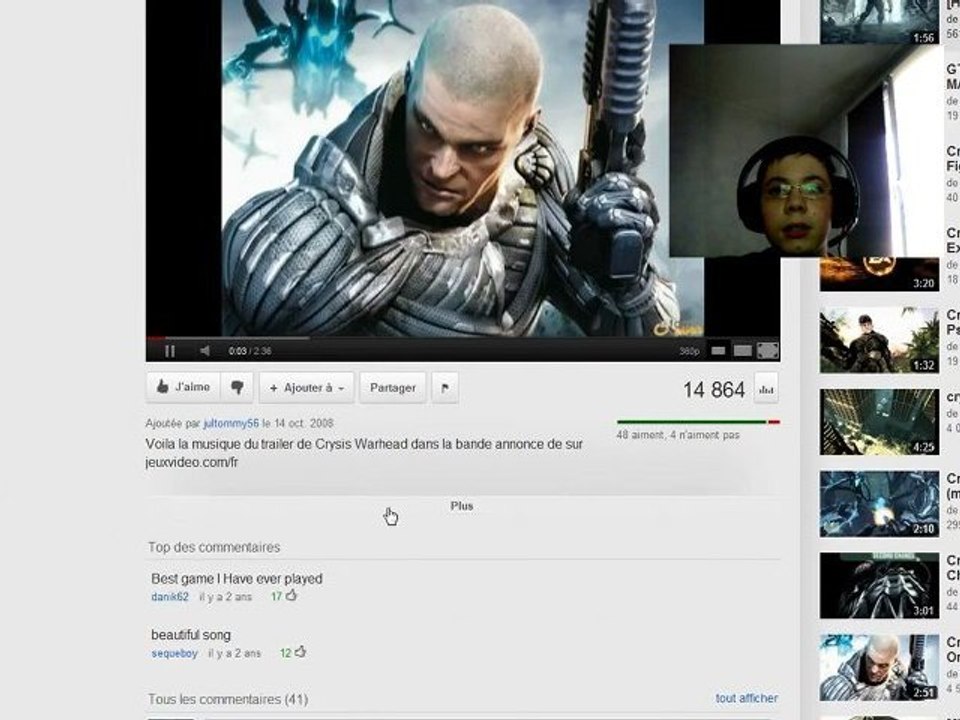960x720 pixels.
Task: Click the 14 864 view count
Action: tap(714, 389)
